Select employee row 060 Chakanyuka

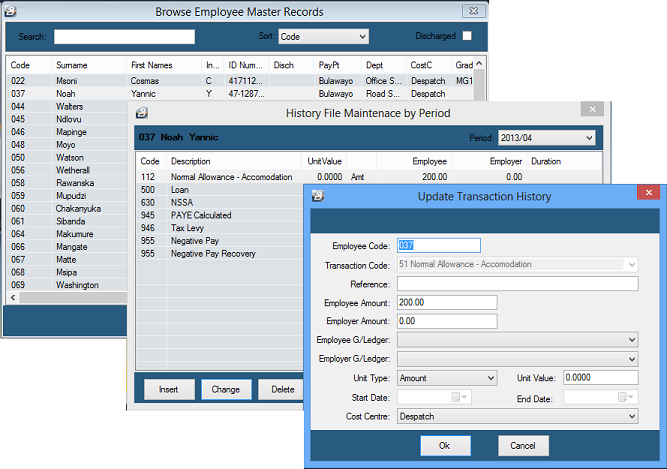67,208
